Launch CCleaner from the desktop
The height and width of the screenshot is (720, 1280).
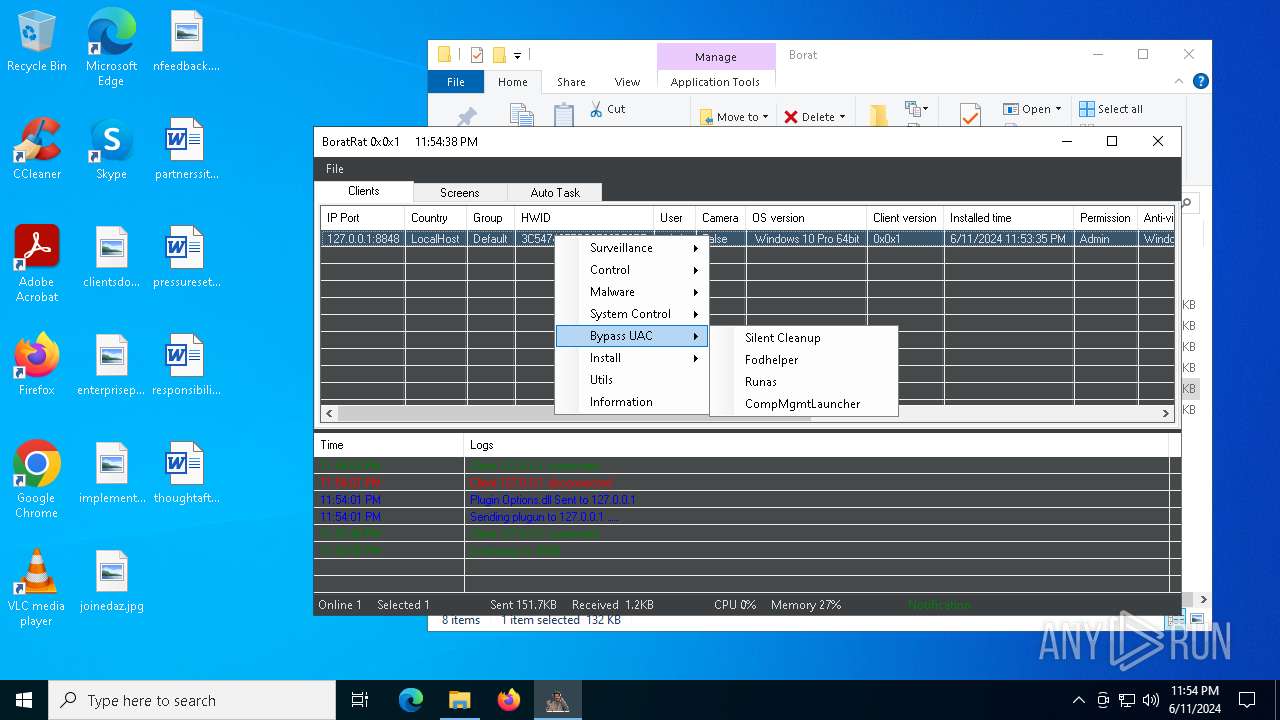tap(37, 150)
